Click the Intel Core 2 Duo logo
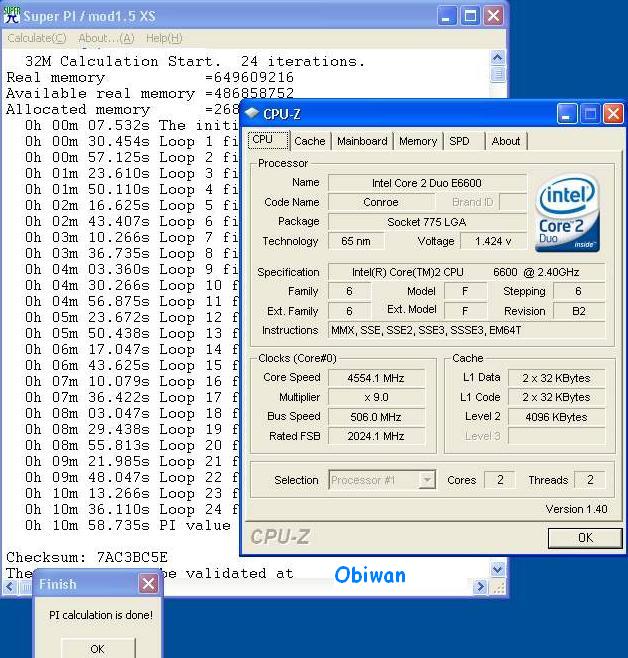The width and height of the screenshot is (628, 658). click(x=567, y=213)
